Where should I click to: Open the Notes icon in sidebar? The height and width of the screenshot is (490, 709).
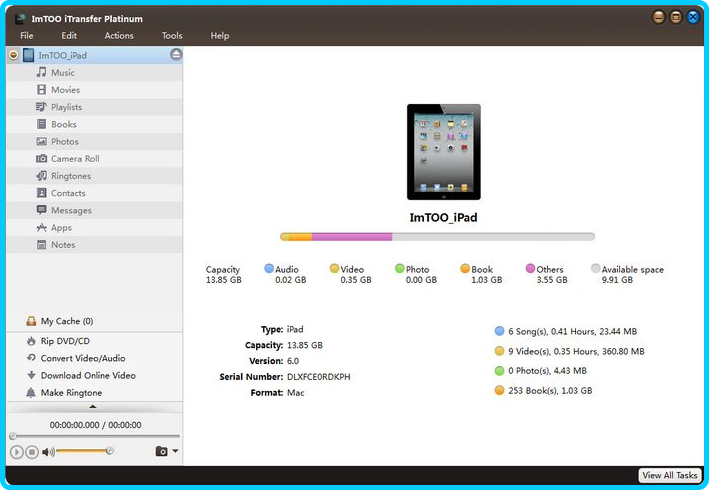(42, 245)
